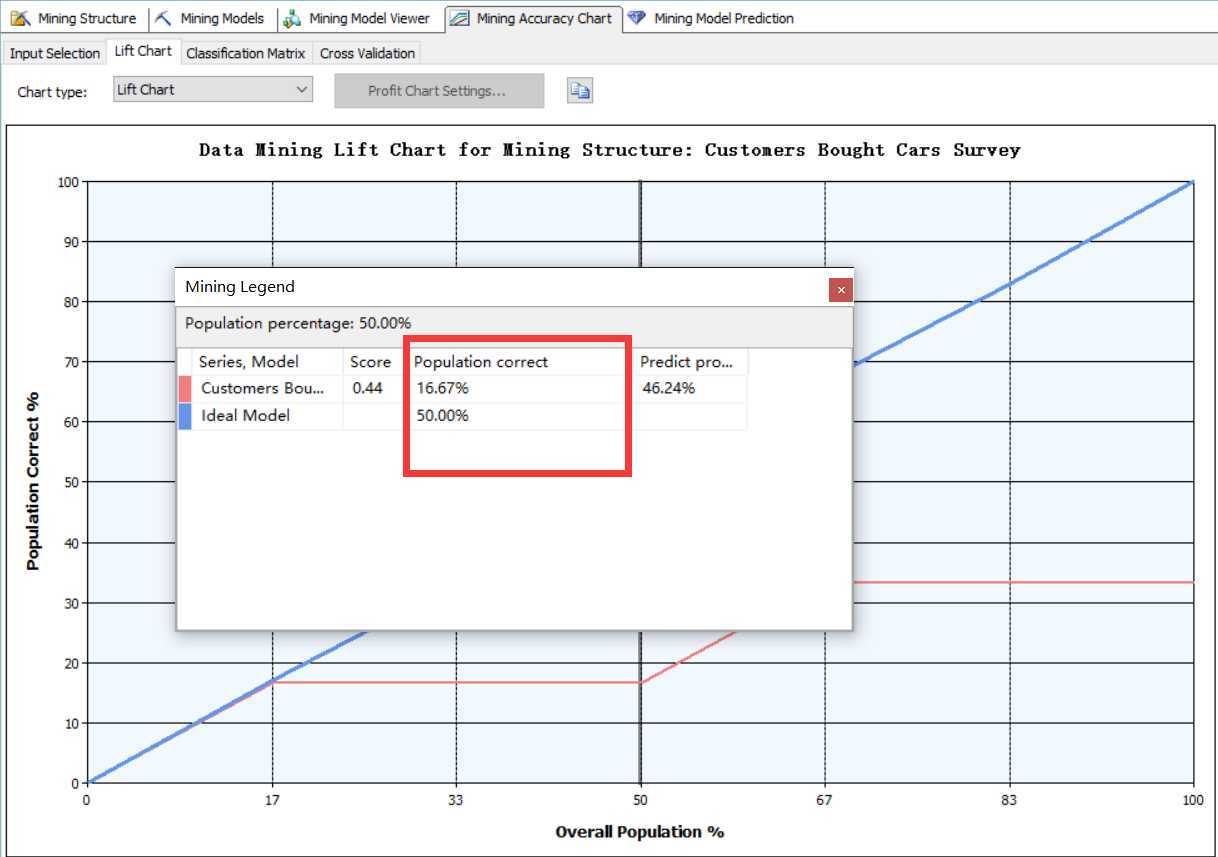
Task: Select the Lift Chart sub-tab
Action: click(x=143, y=51)
